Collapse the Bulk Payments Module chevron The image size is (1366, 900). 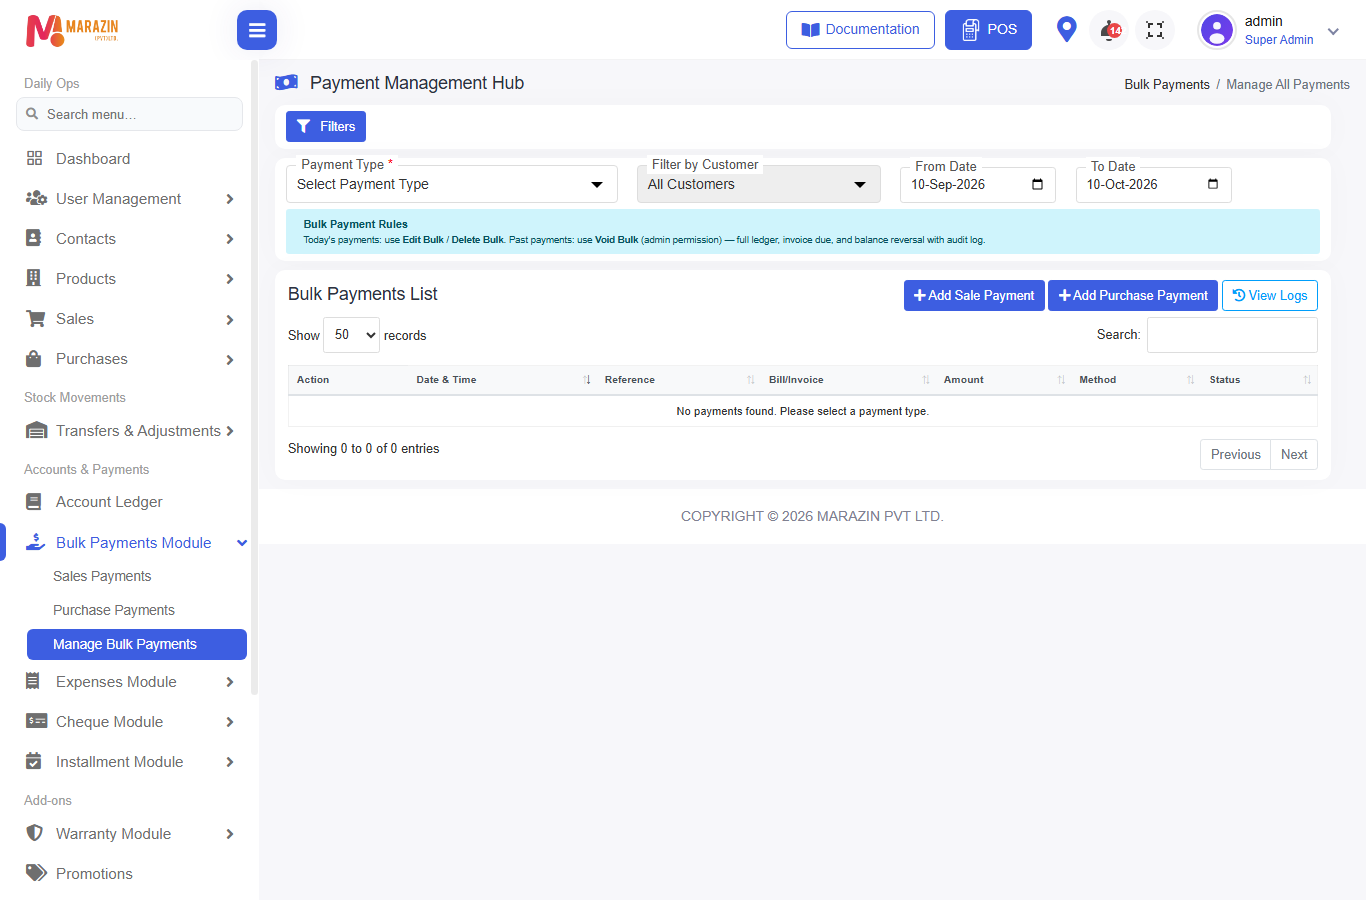click(x=241, y=543)
